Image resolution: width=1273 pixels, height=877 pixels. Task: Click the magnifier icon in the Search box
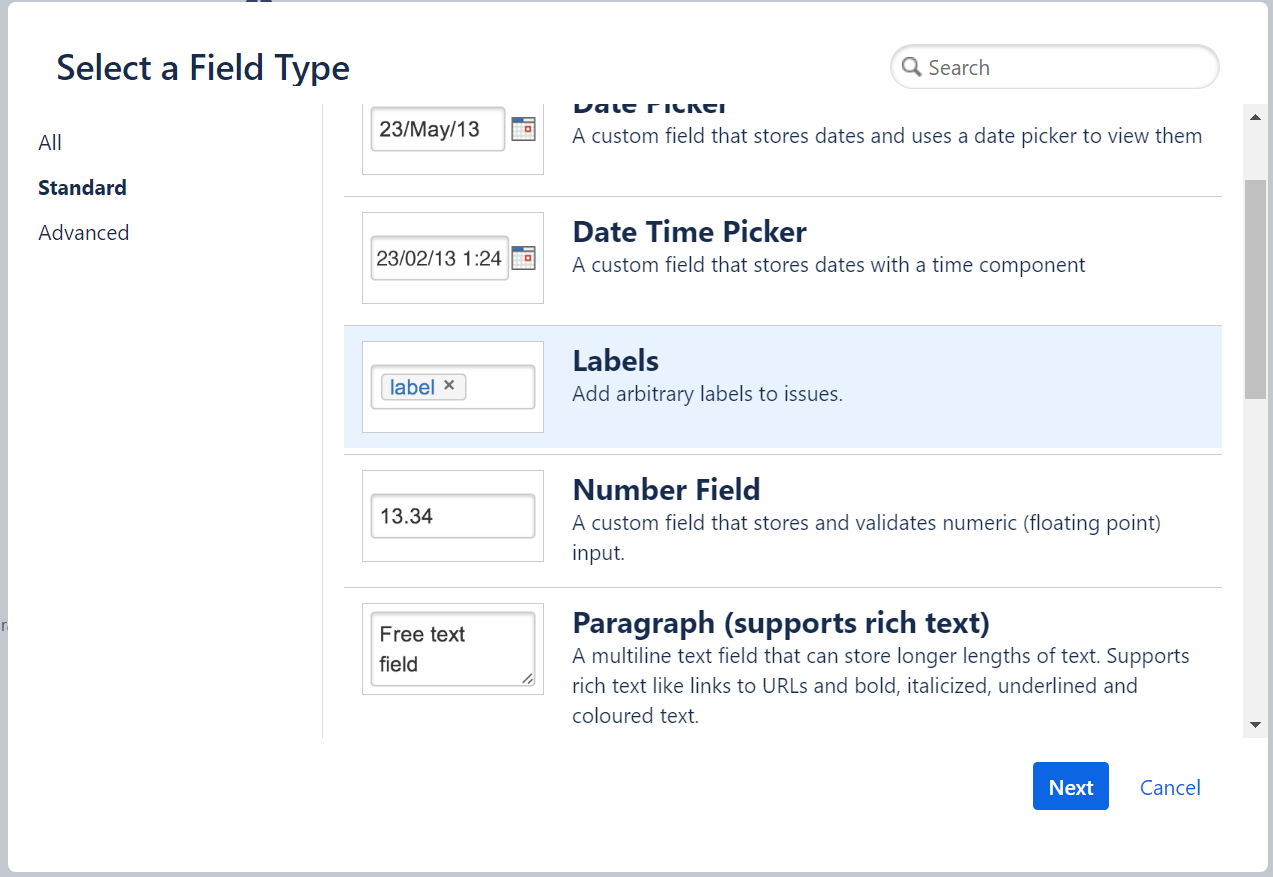coord(911,66)
